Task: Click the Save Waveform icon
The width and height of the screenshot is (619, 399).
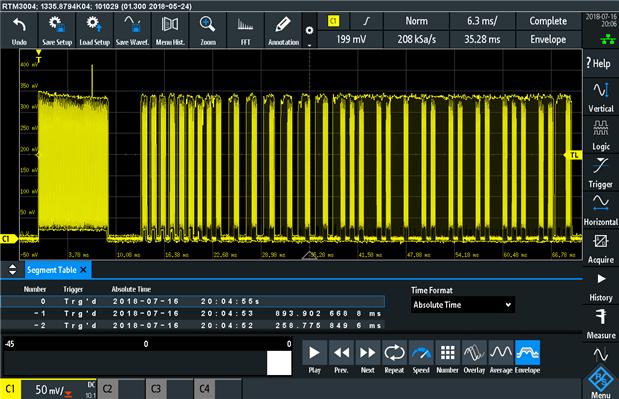Action: pyautogui.click(x=132, y=31)
